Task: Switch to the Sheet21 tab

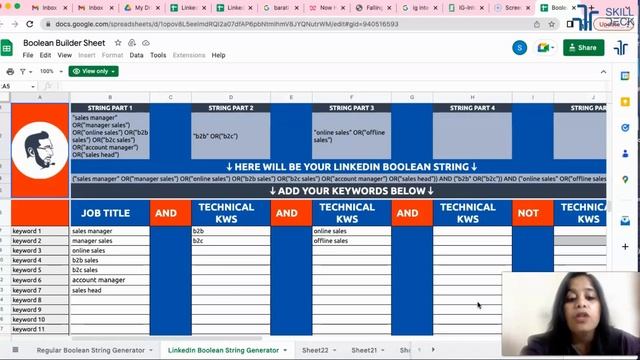Action: (x=364, y=350)
